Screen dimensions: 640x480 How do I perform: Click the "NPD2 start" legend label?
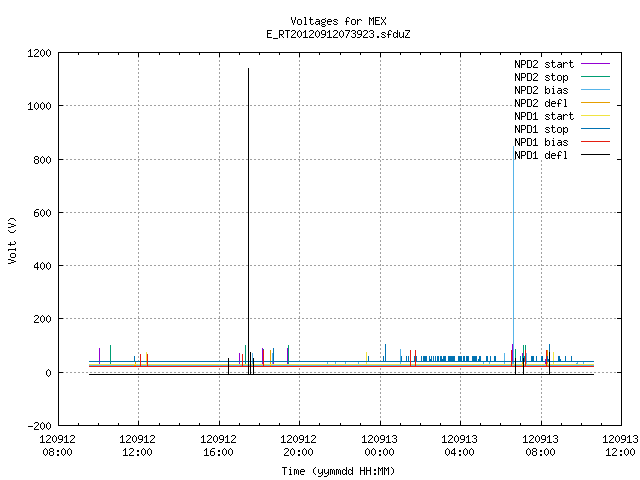(x=544, y=64)
